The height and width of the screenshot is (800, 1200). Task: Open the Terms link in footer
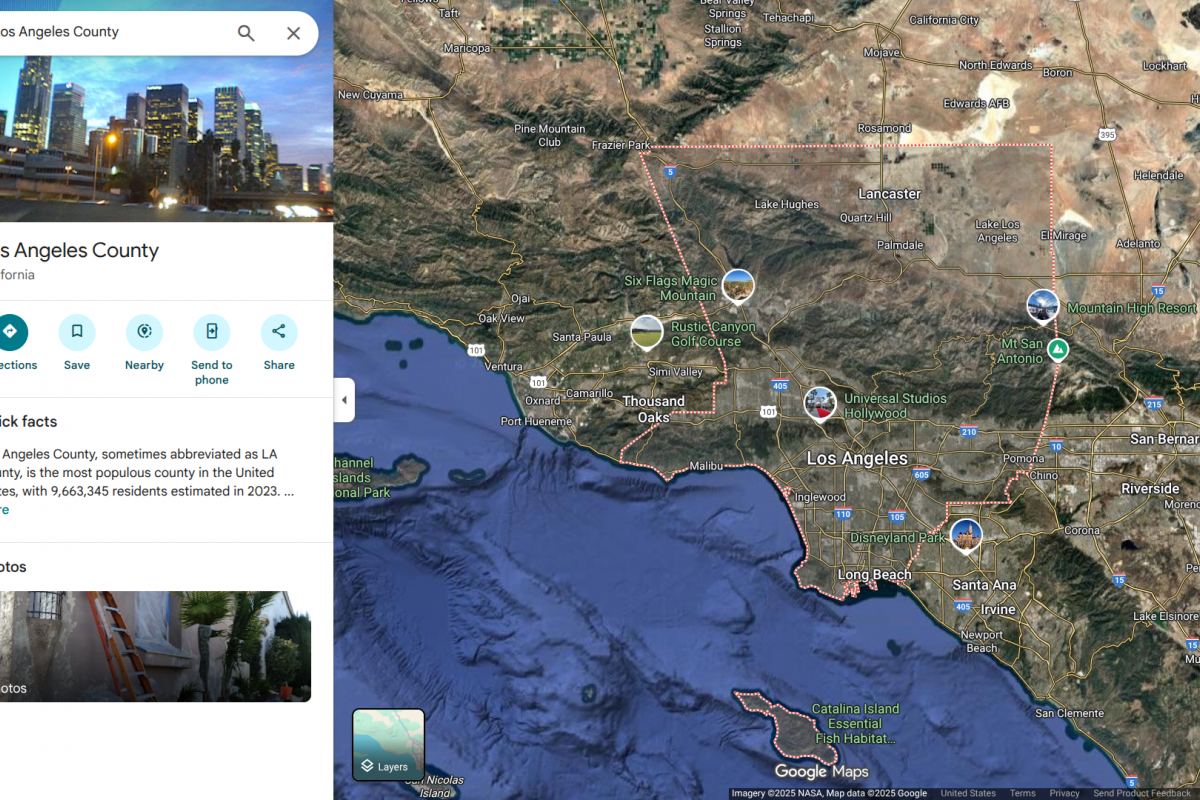click(1022, 793)
